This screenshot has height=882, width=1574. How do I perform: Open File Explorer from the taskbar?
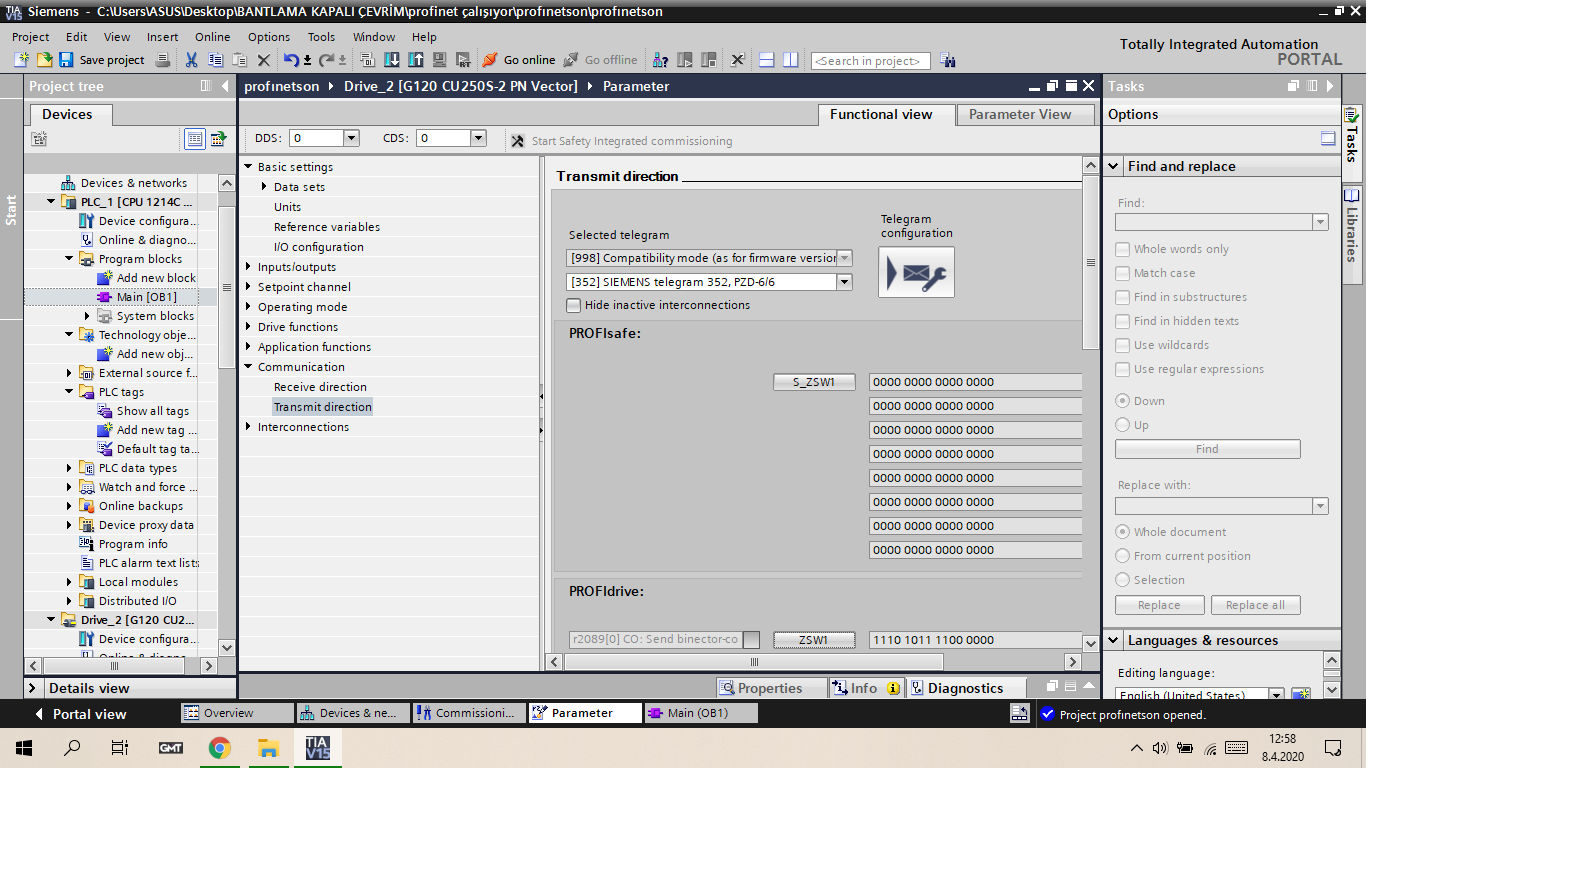(268, 748)
